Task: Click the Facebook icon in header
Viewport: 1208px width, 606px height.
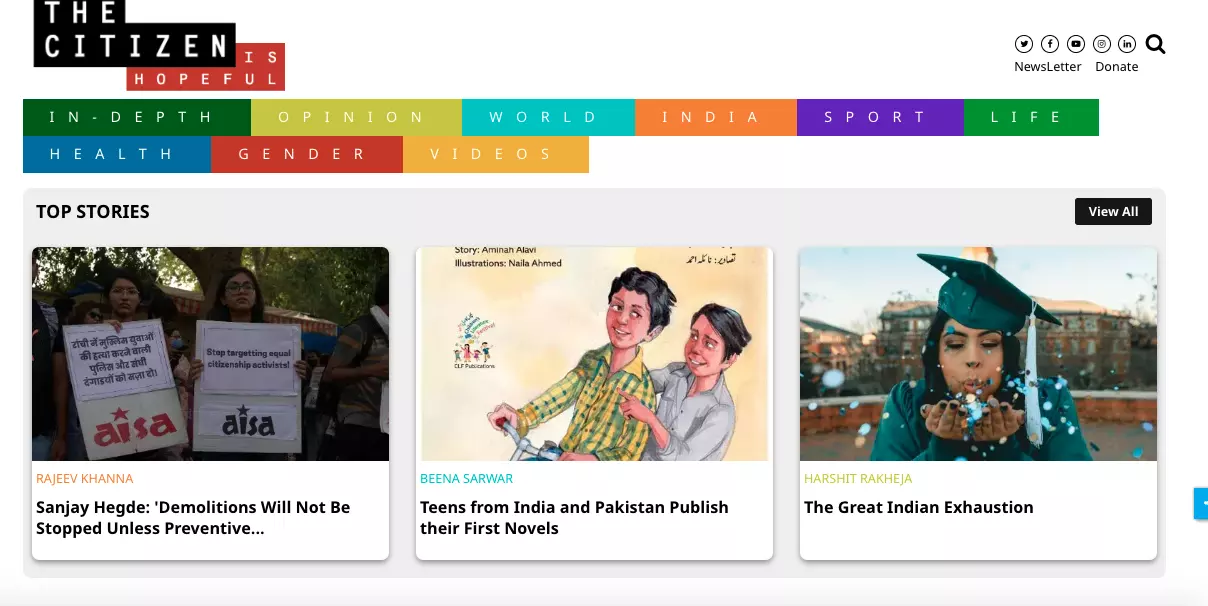Action: click(1049, 44)
